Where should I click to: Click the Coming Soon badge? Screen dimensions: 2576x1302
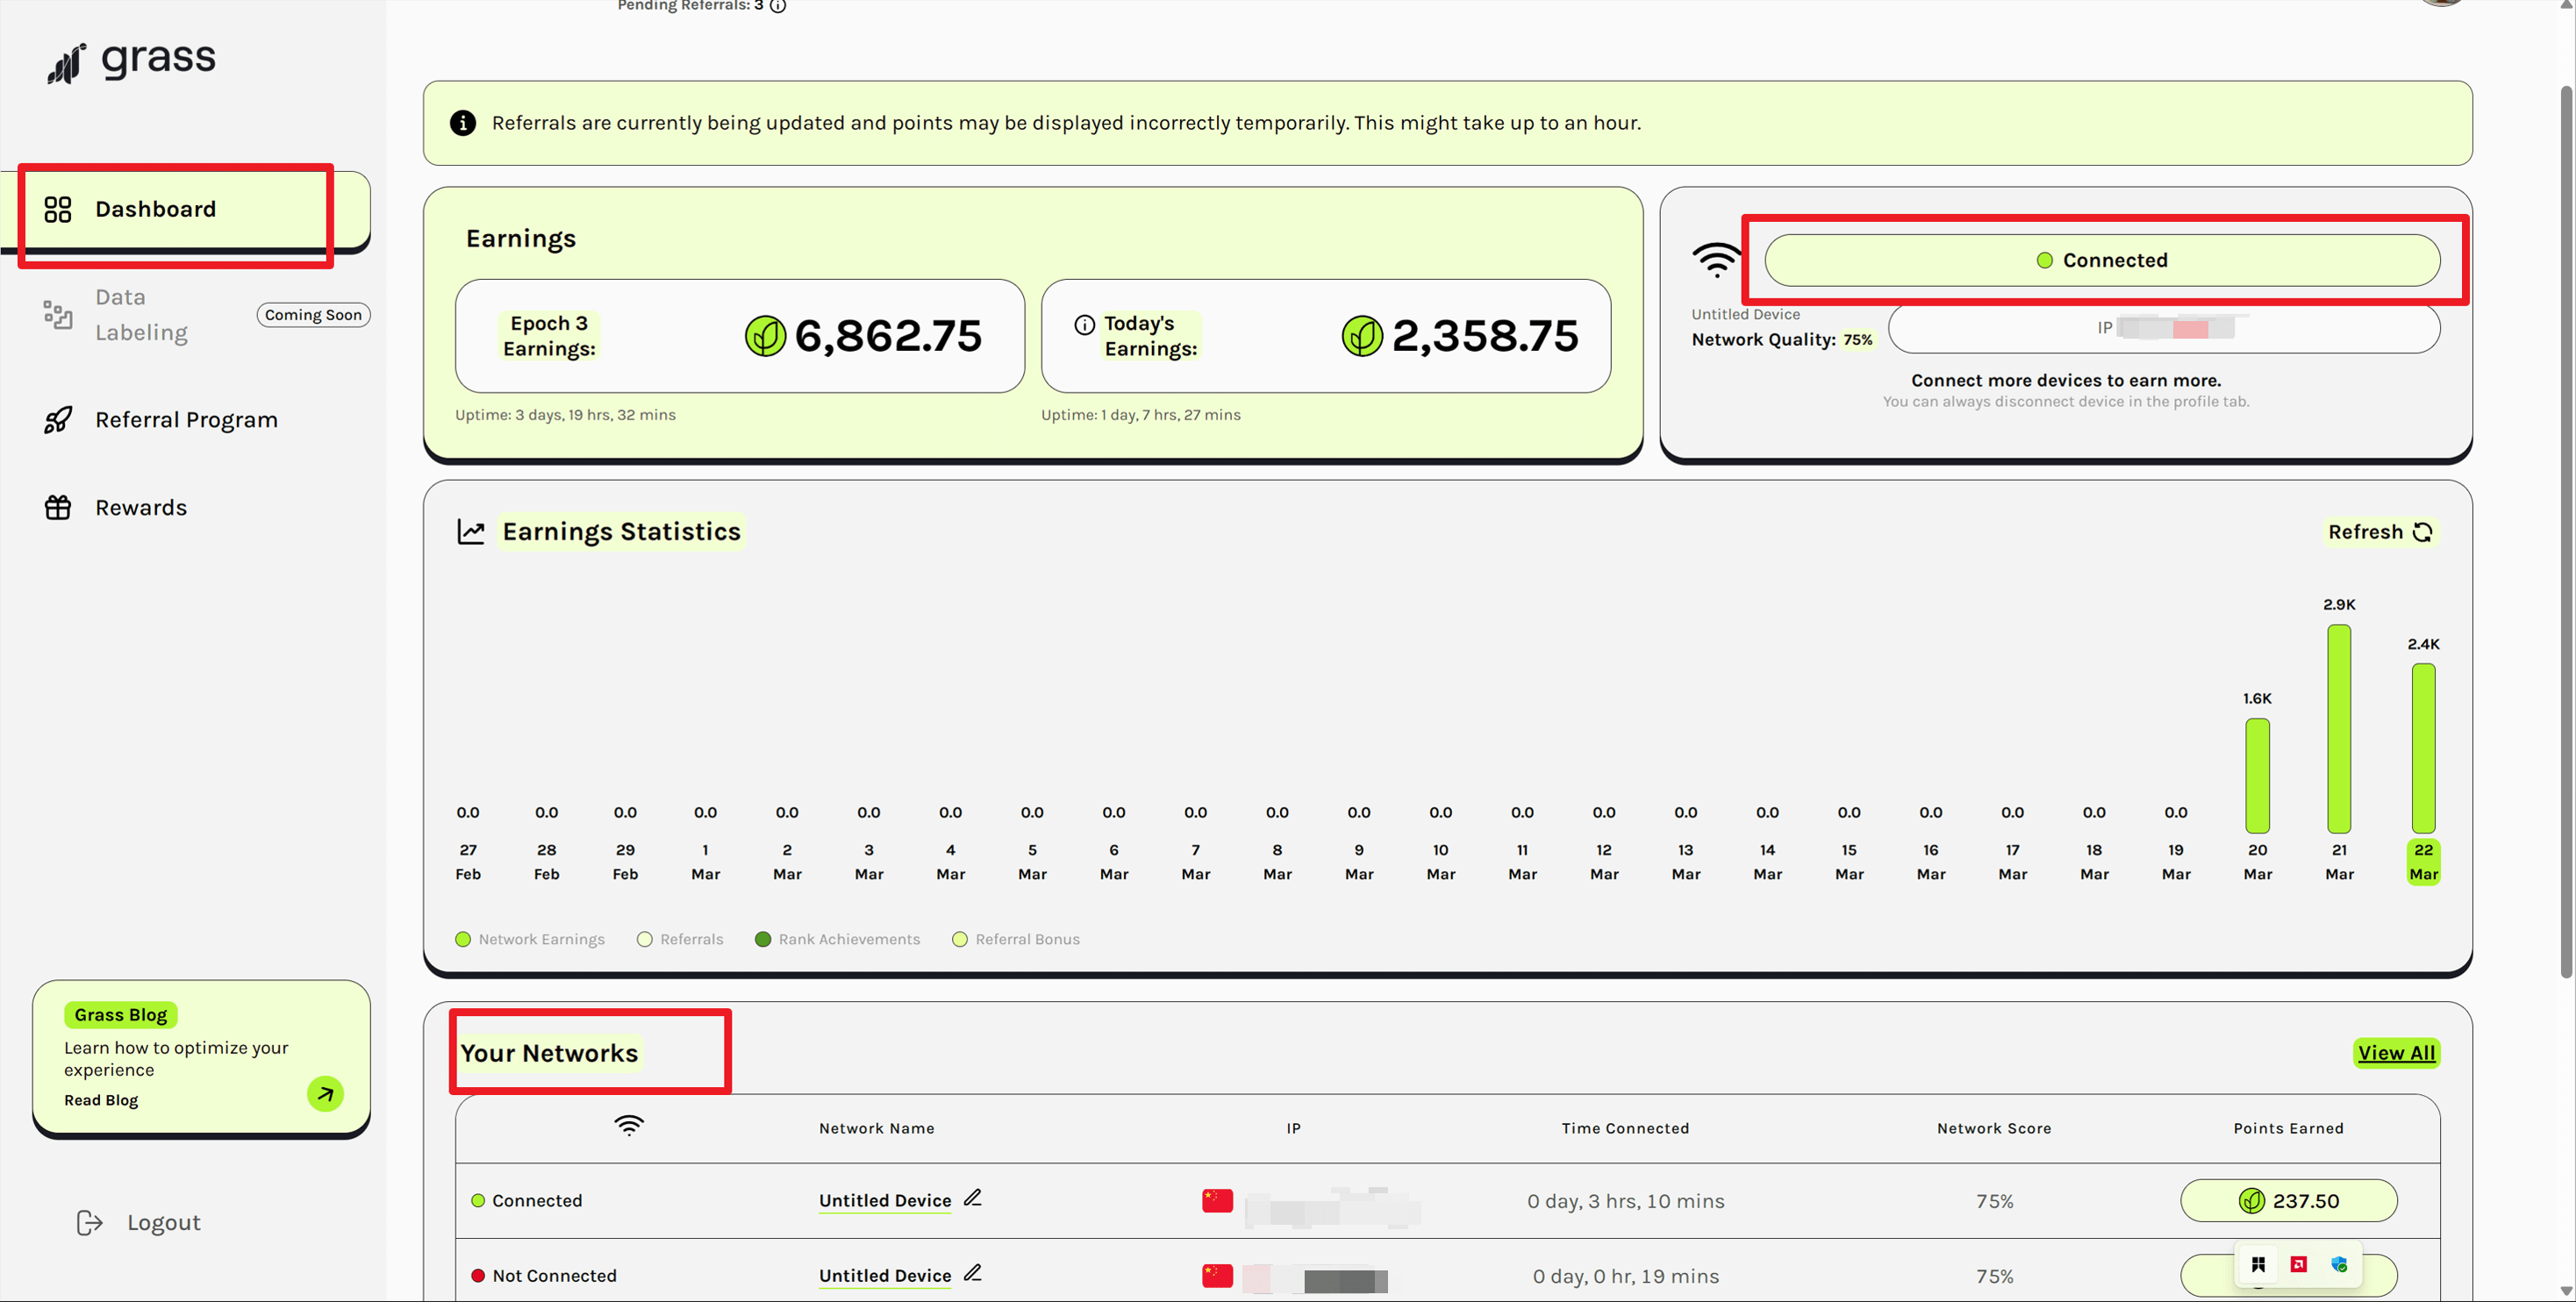point(313,314)
